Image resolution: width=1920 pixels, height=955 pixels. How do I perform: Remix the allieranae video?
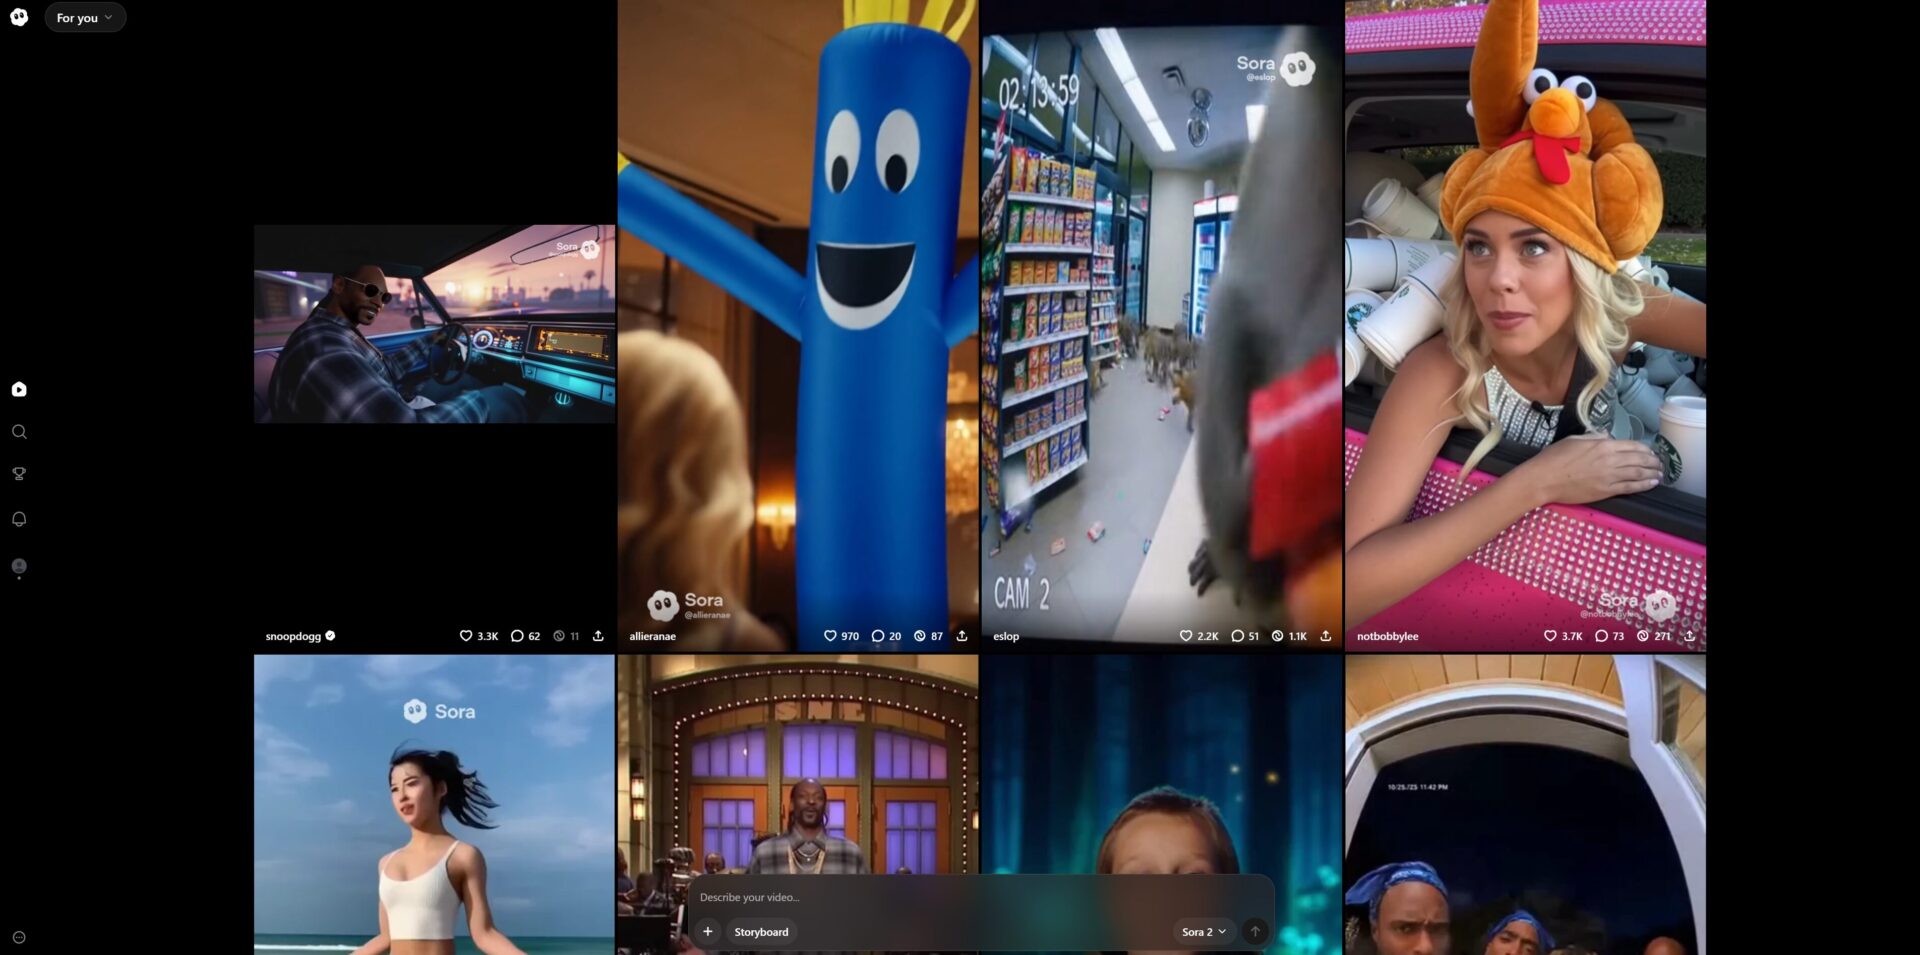pos(920,636)
